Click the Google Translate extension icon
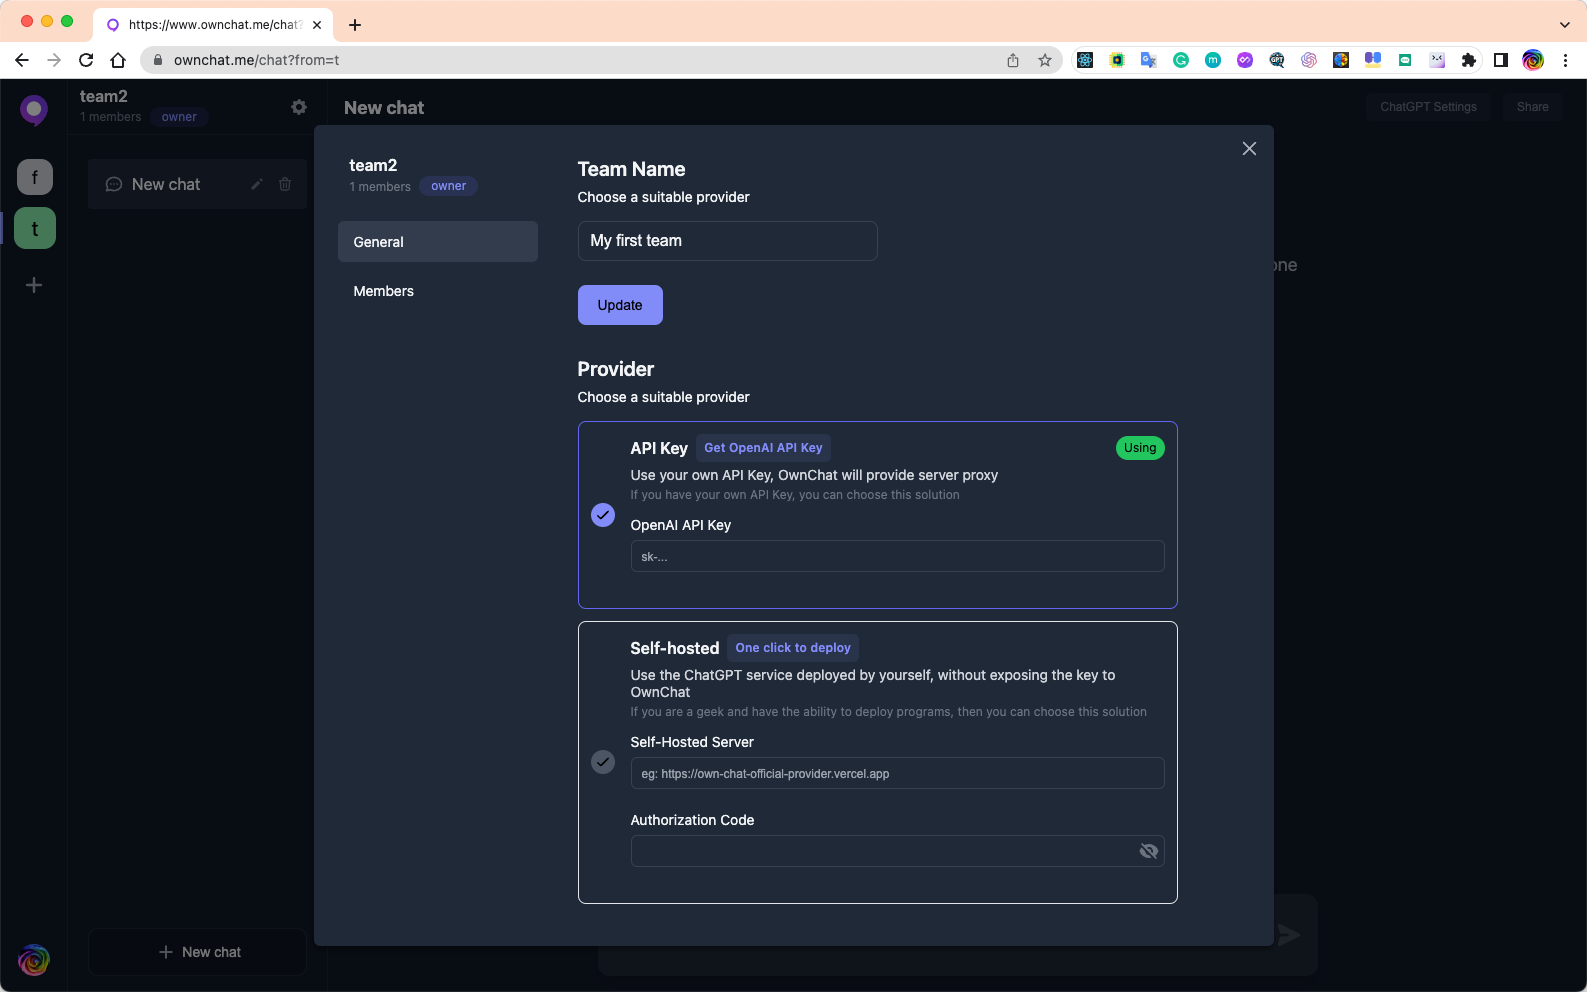Screen dimensions: 1587x992 (1149, 60)
